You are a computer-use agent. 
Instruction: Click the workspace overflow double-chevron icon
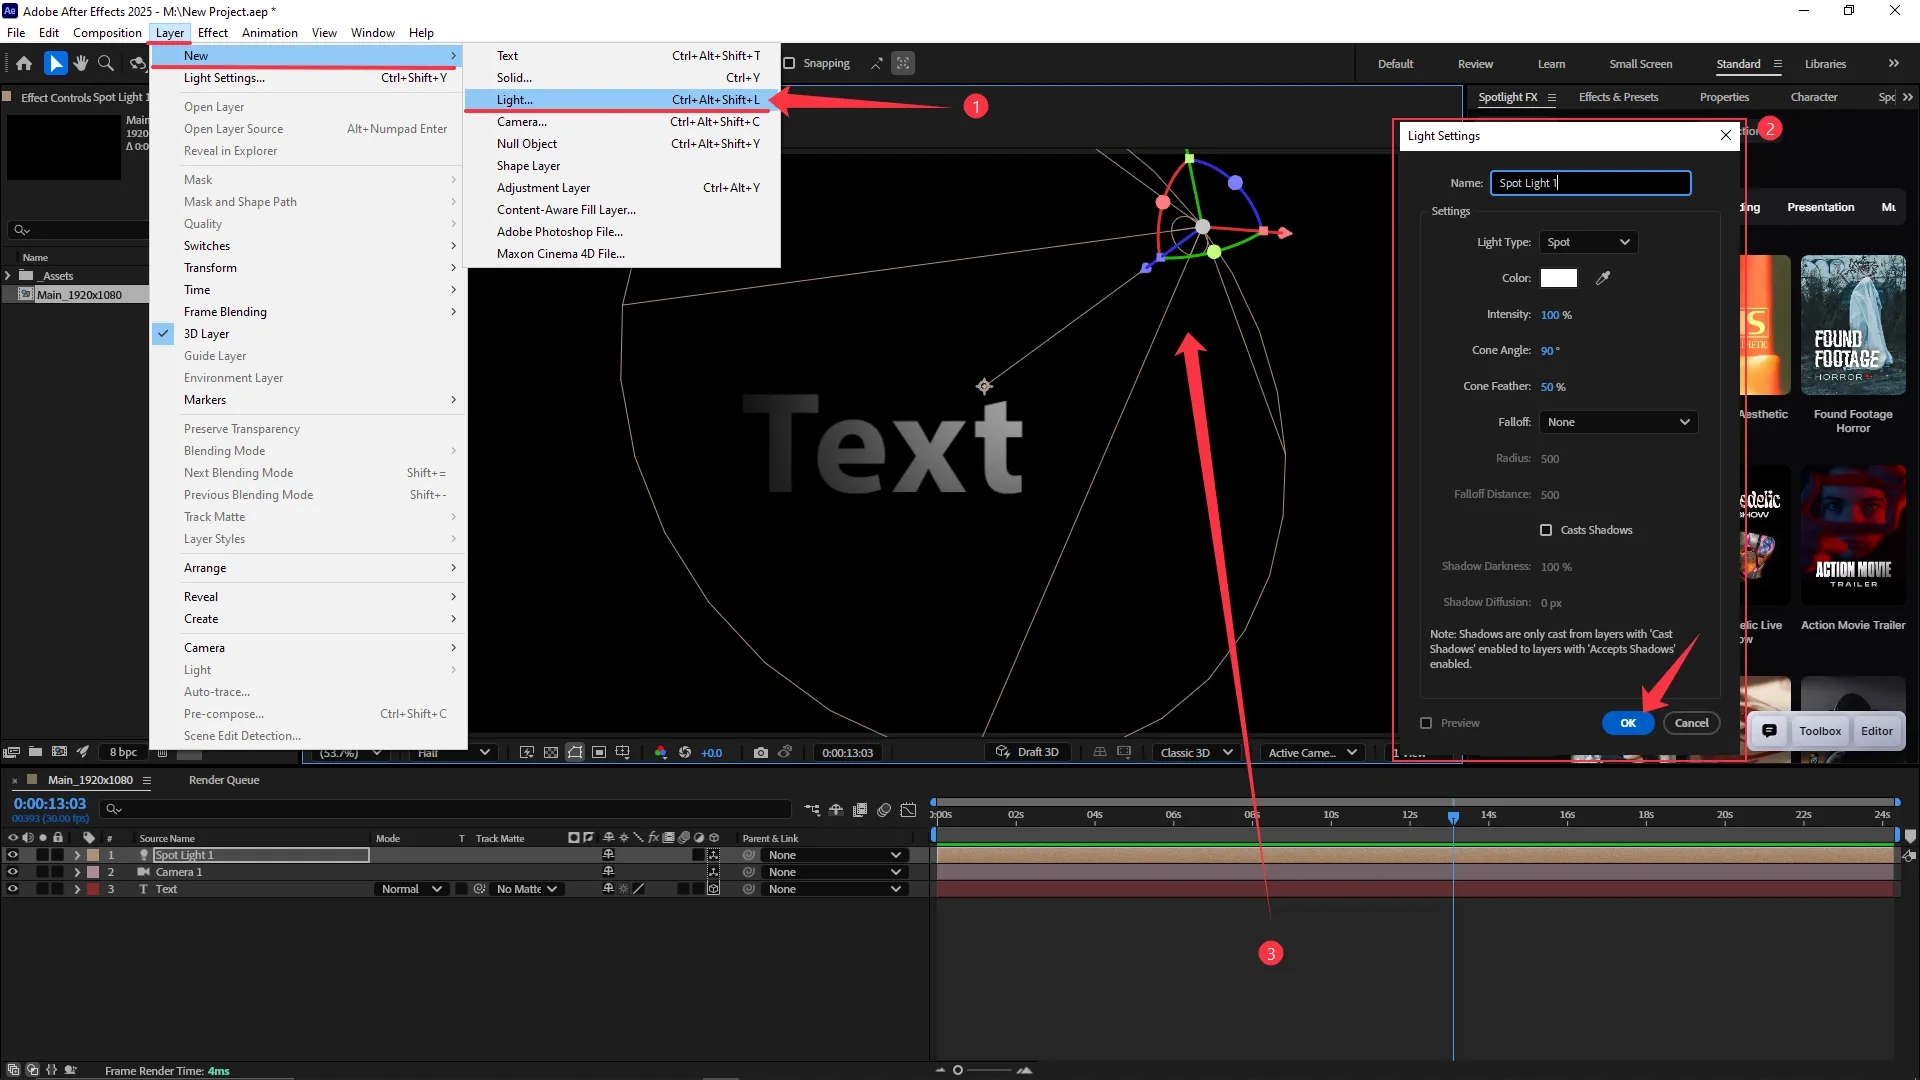pyautogui.click(x=1893, y=63)
